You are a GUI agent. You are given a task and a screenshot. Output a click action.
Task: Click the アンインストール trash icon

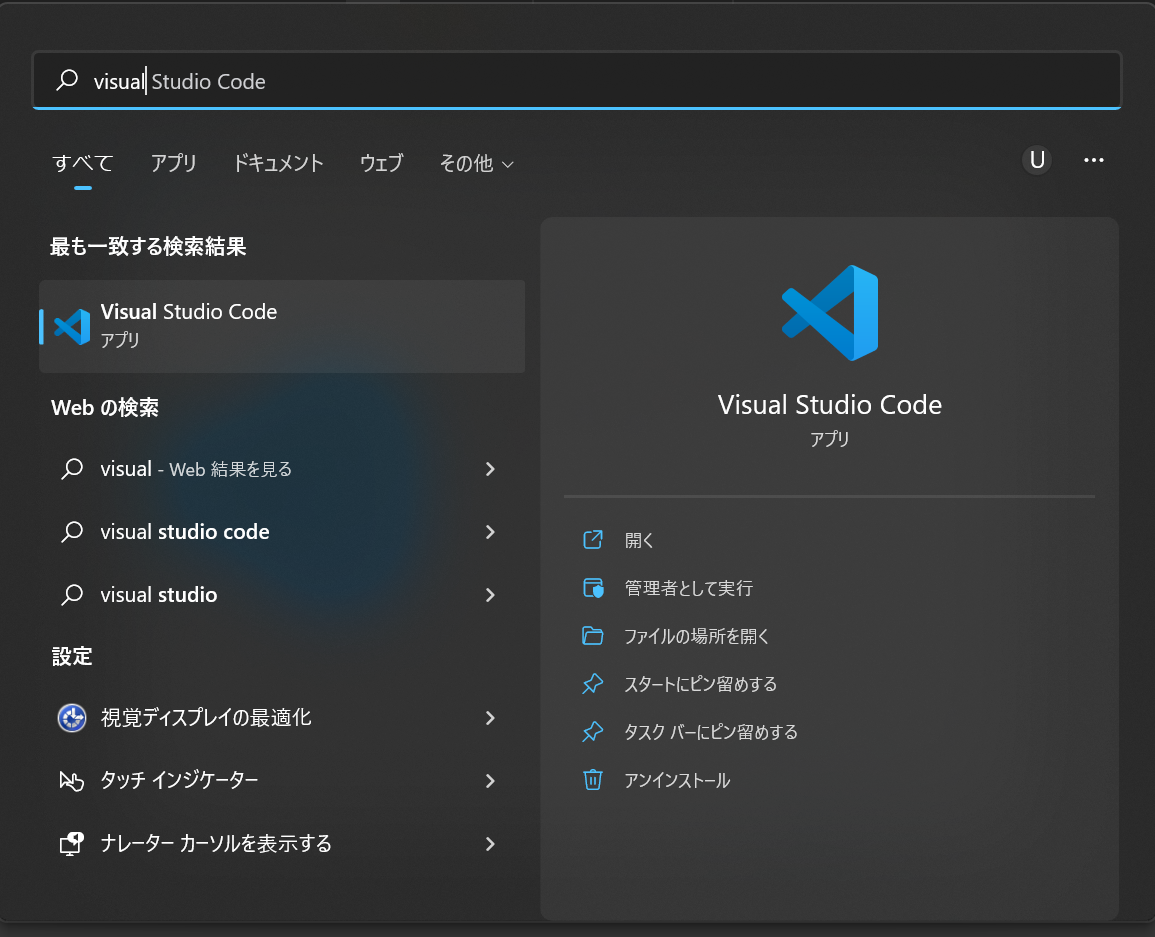pos(594,780)
